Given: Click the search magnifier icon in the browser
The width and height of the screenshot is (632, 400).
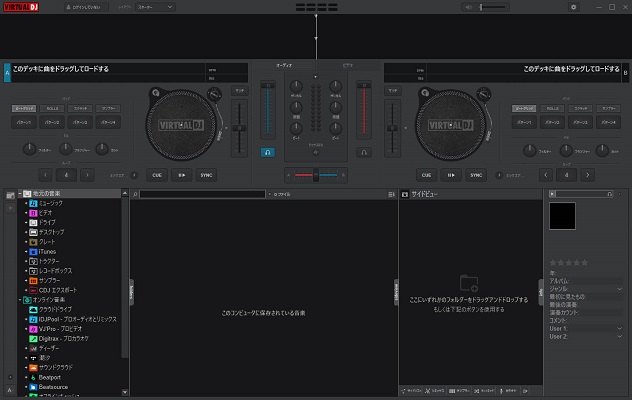Looking at the screenshot, I should 135,194.
